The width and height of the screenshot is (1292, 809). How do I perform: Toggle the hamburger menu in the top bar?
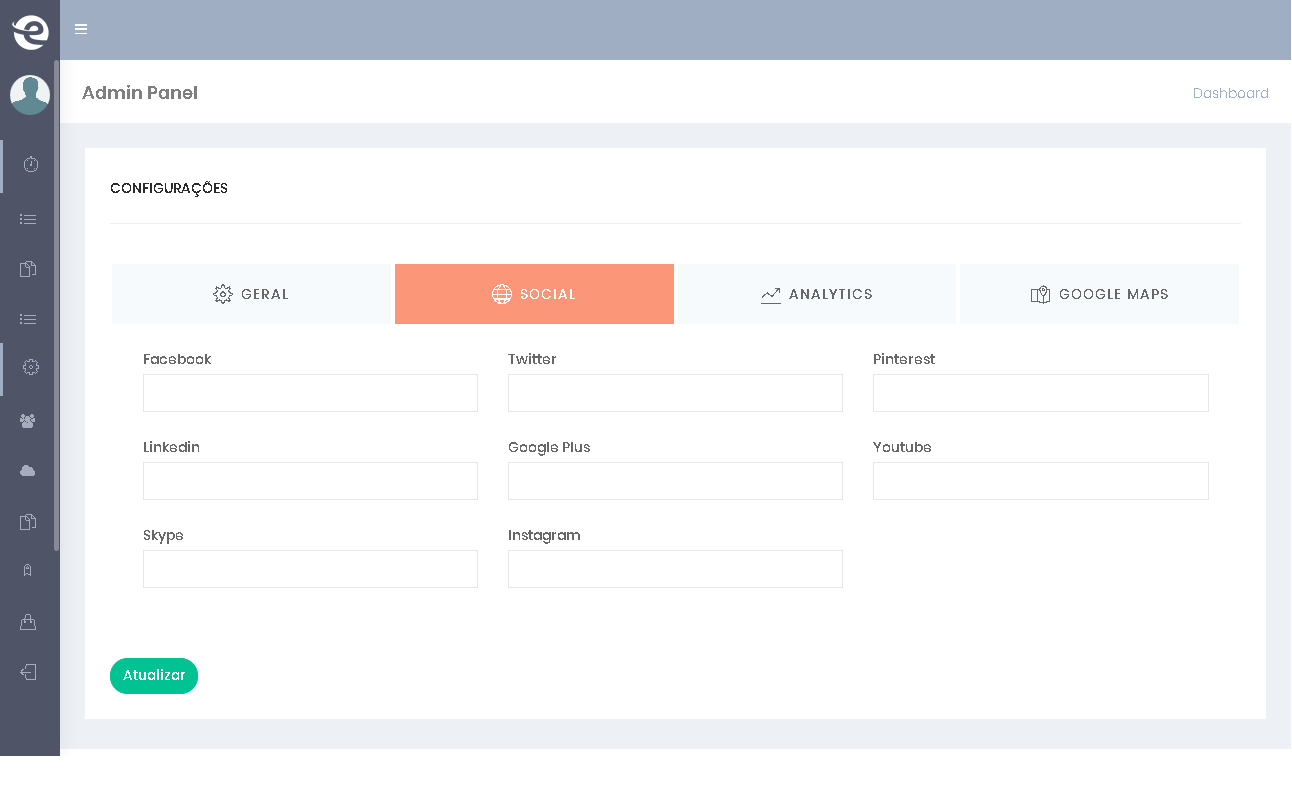coord(81,29)
